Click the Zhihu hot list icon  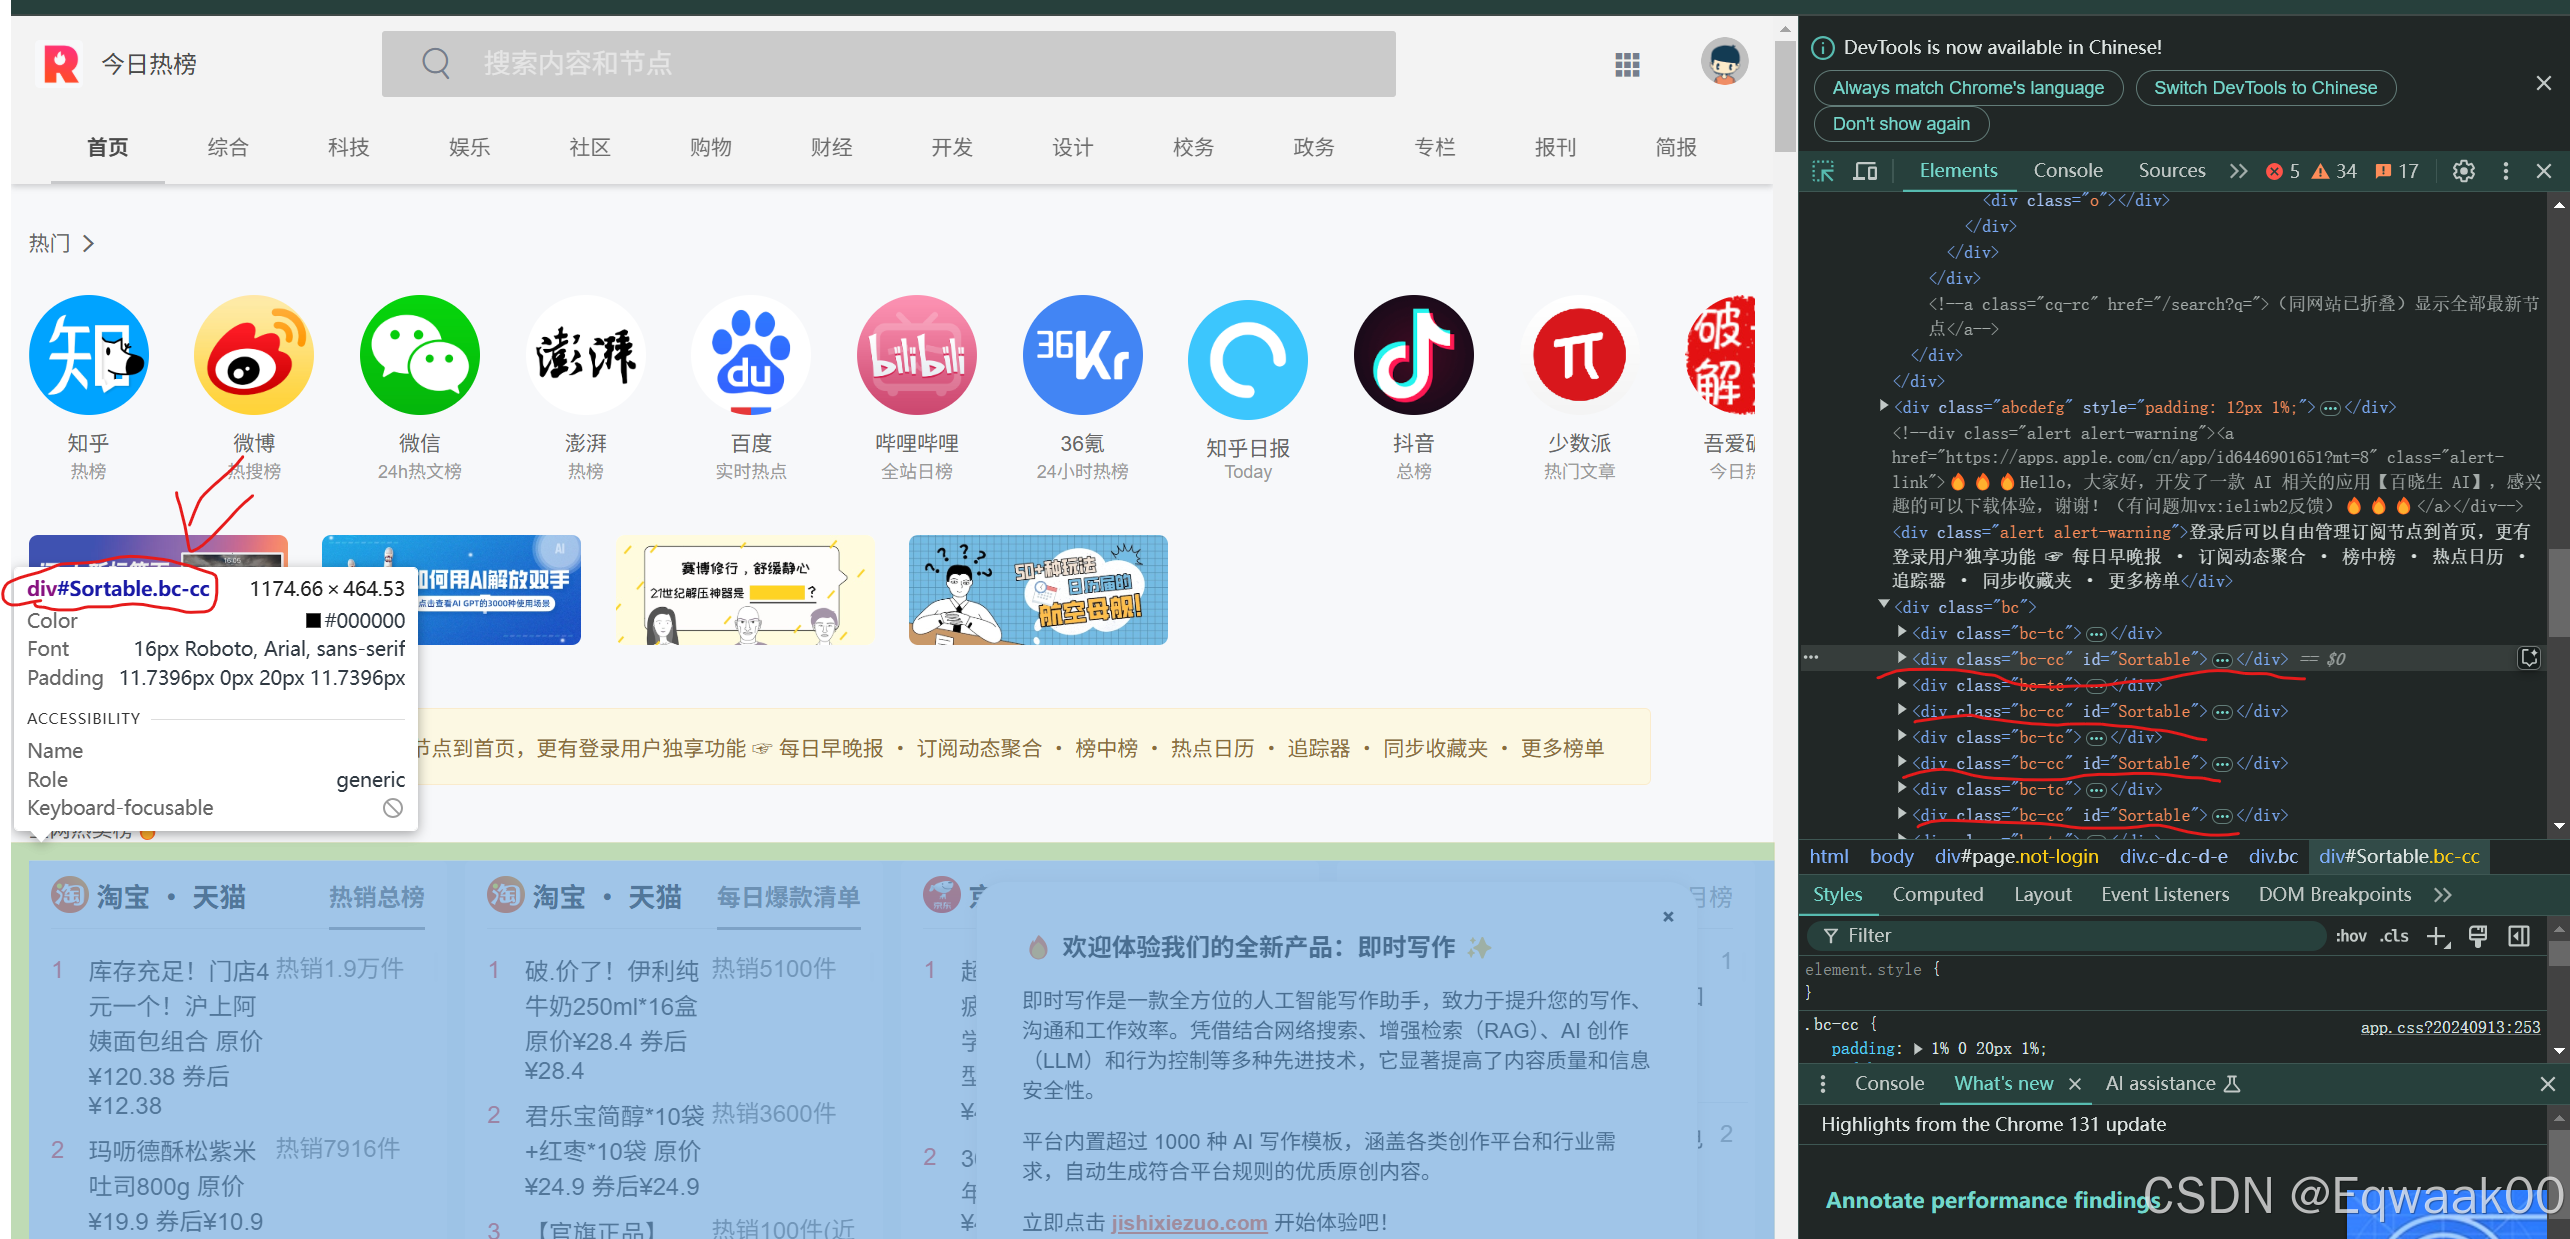[89, 355]
